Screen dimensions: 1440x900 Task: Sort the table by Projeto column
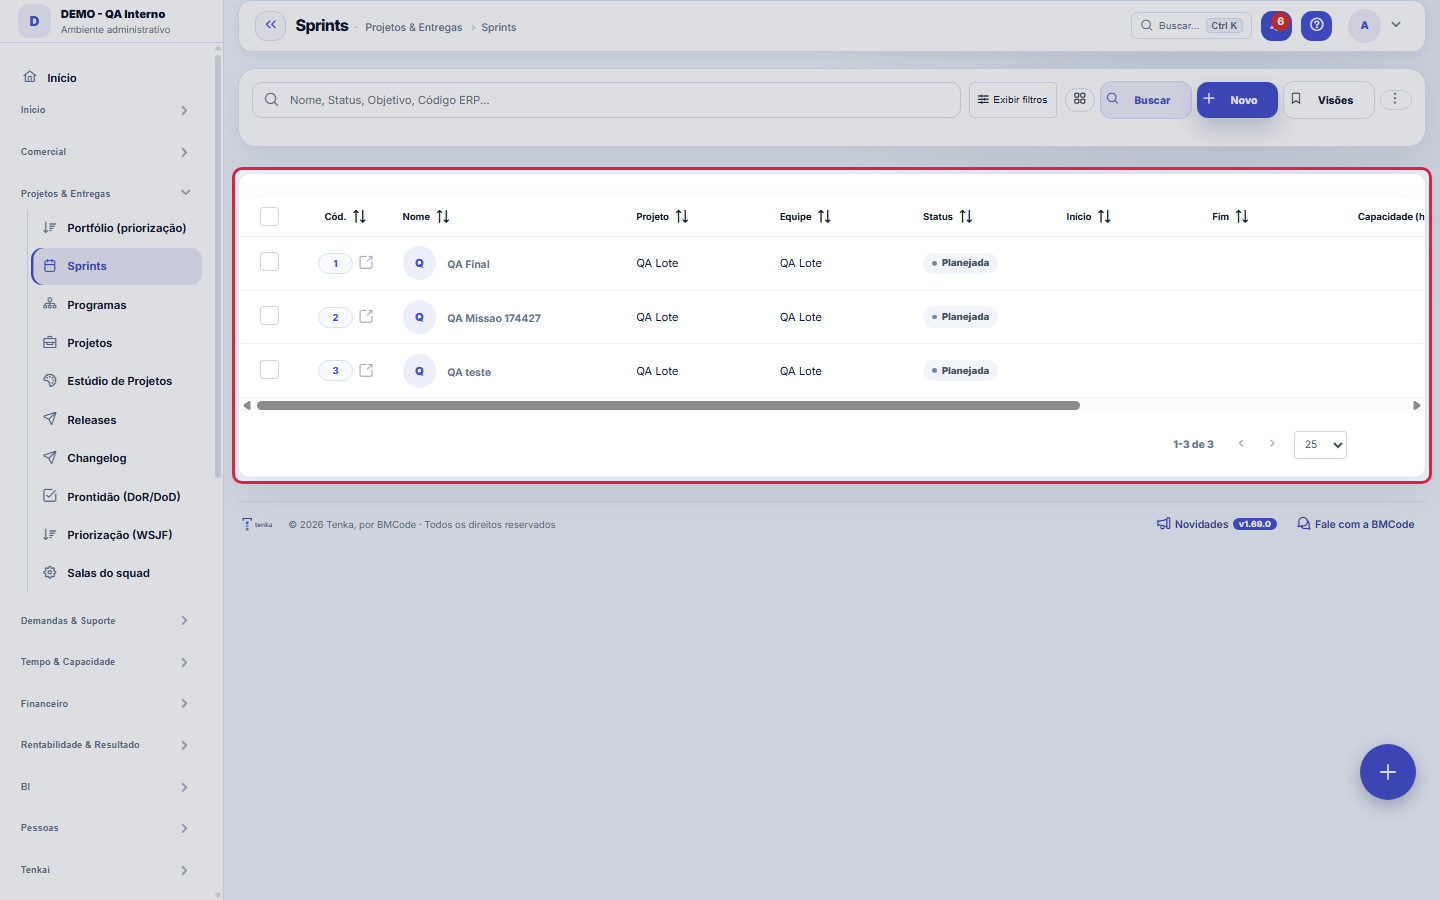click(682, 216)
